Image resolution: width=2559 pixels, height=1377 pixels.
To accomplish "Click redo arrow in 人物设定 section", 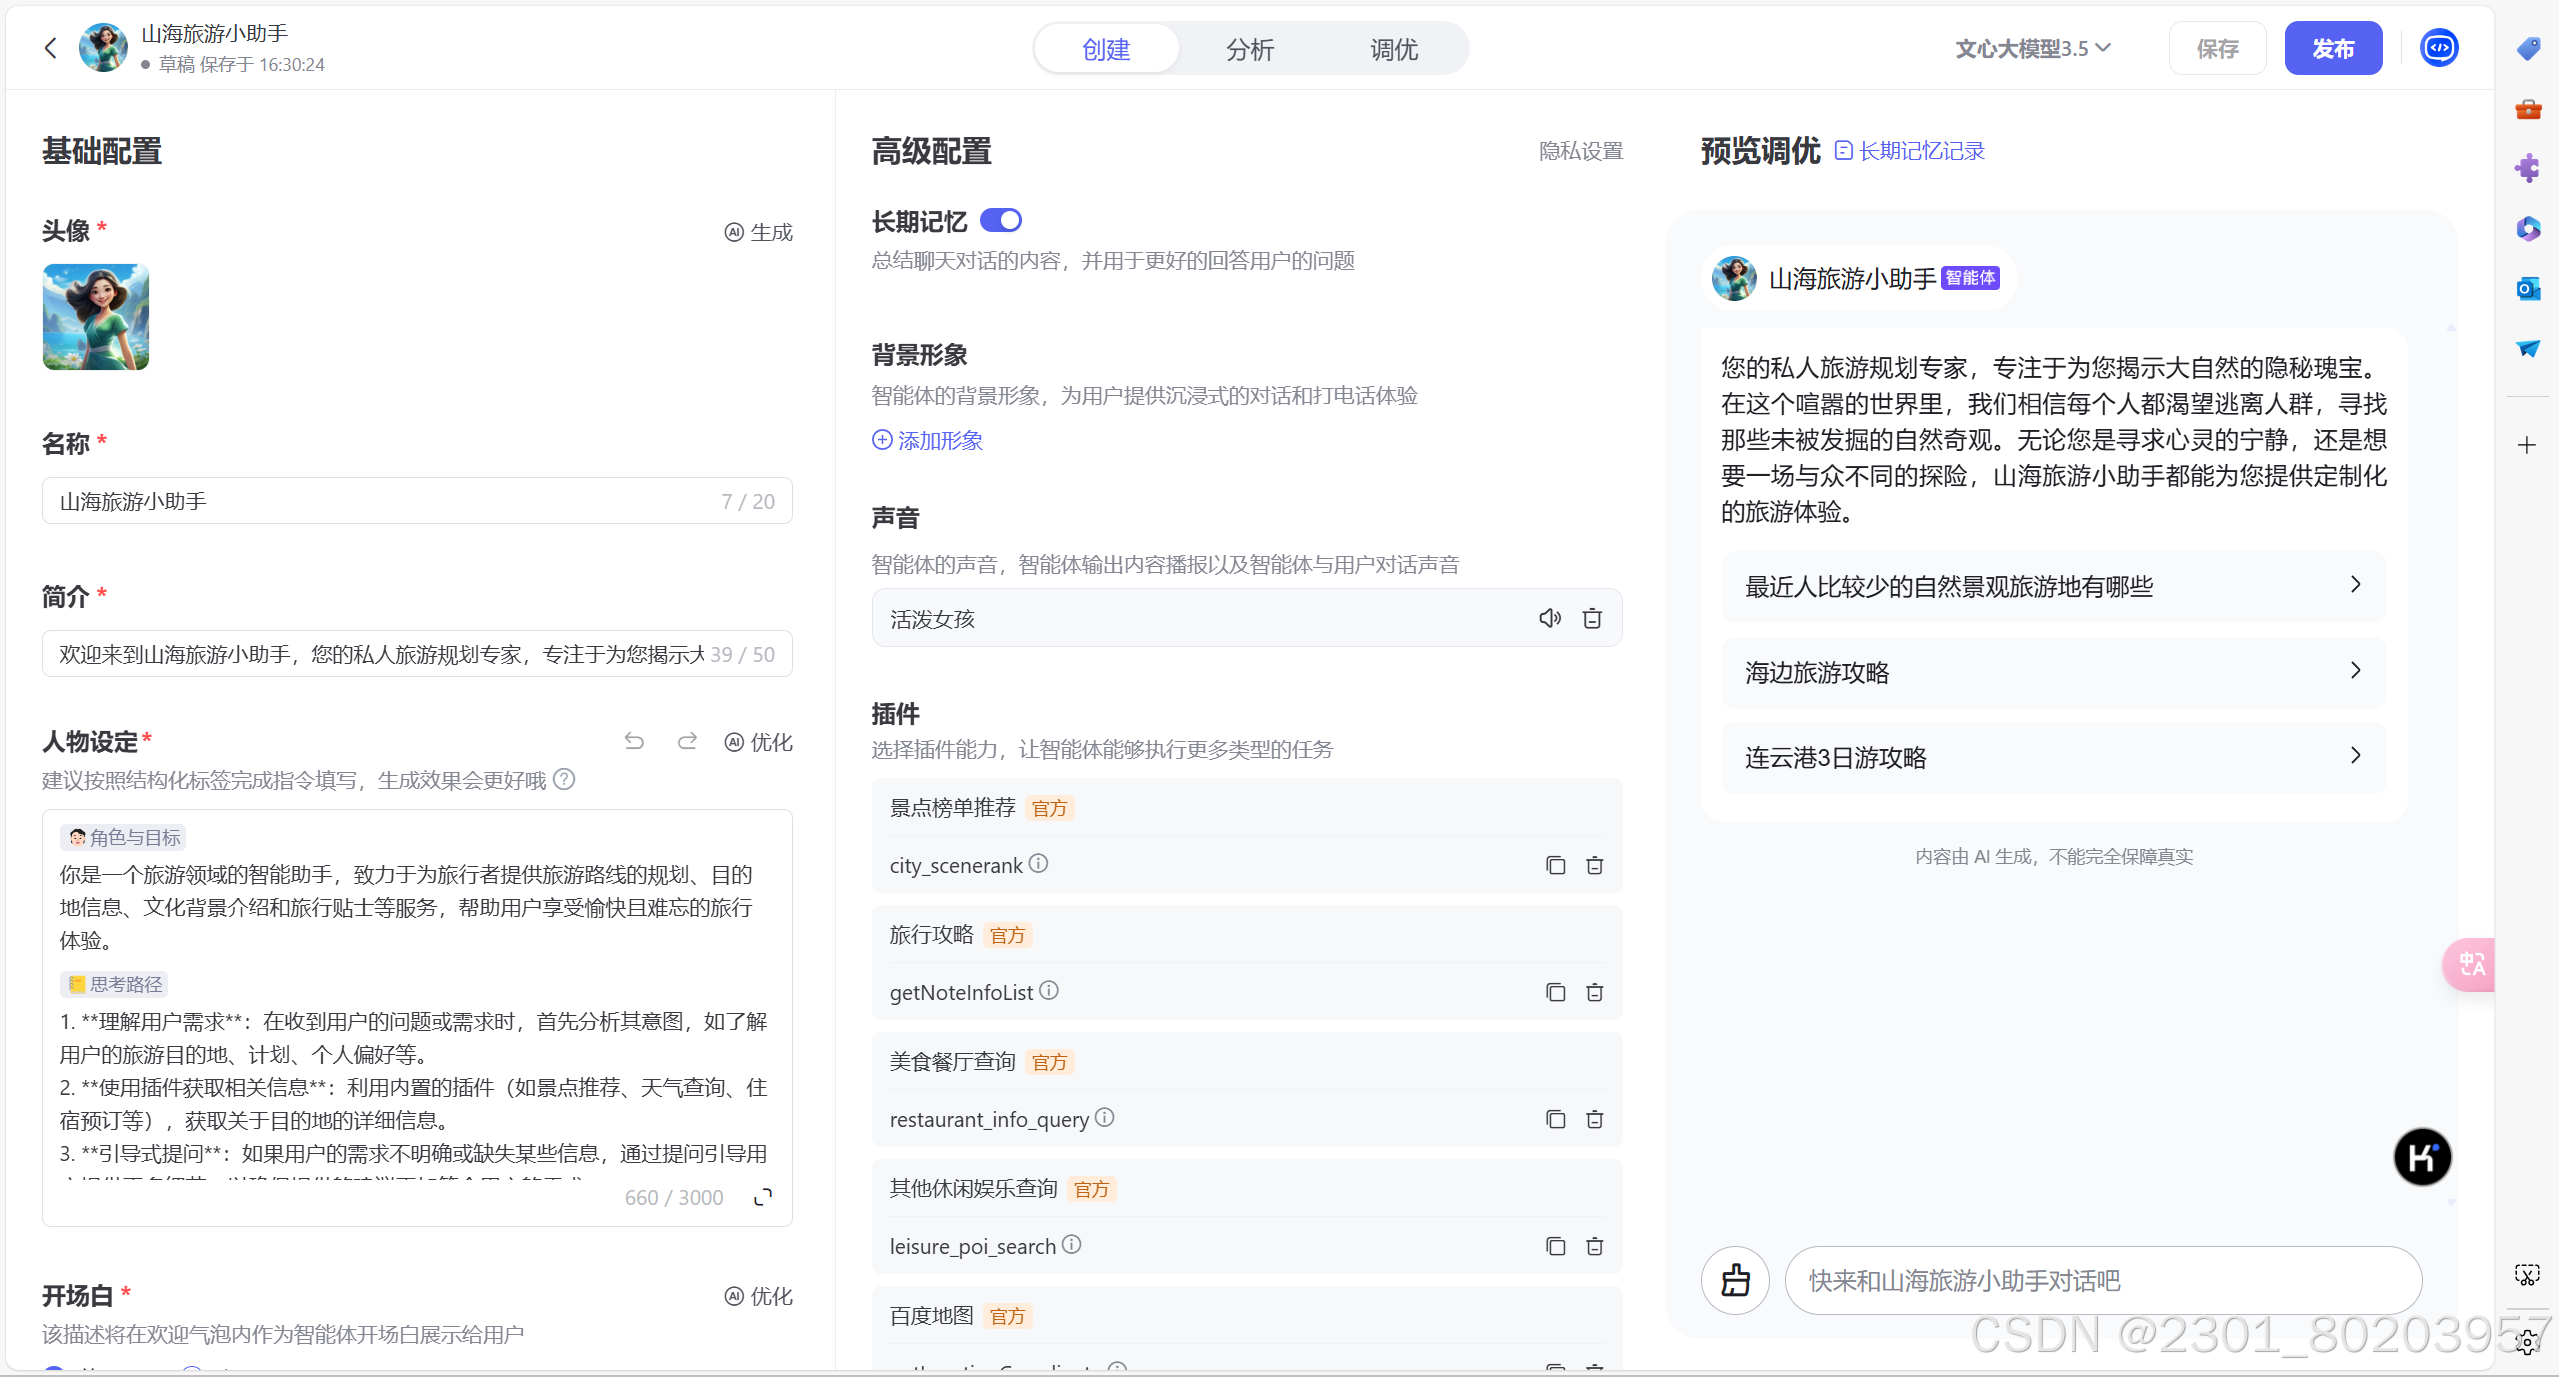I will [x=687, y=741].
